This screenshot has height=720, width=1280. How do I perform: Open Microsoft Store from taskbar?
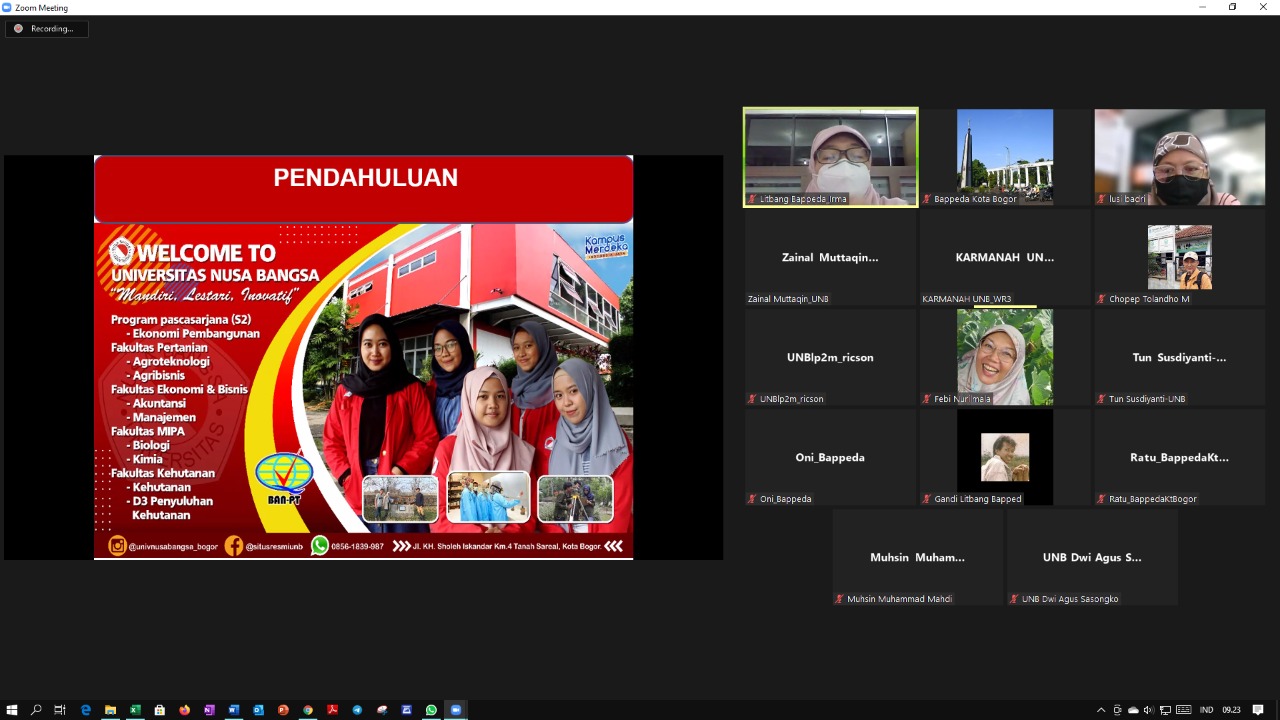[159, 710]
